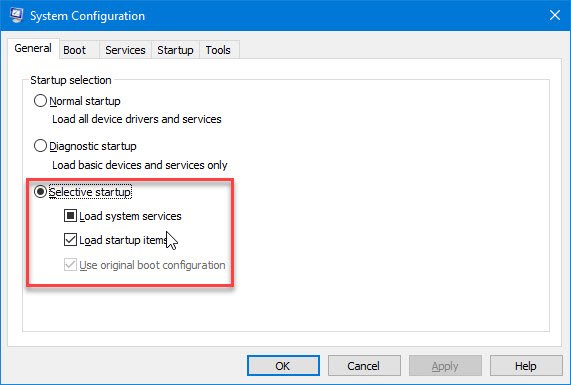Open the Startup tab
The height and width of the screenshot is (385, 571).
click(175, 50)
